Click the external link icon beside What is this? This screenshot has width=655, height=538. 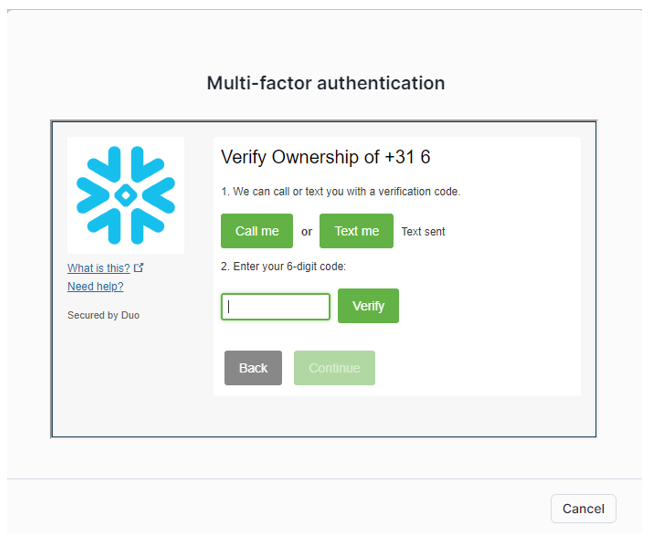(139, 268)
